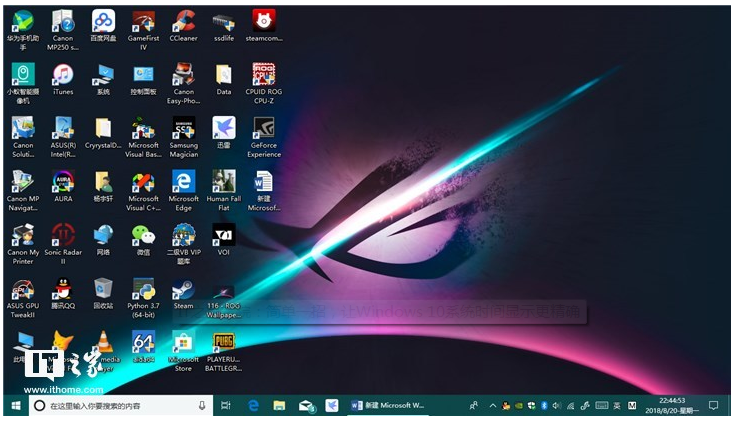Select the 116 - ROG Wallpape... file
This screenshot has height=421, width=736.
tap(224, 302)
